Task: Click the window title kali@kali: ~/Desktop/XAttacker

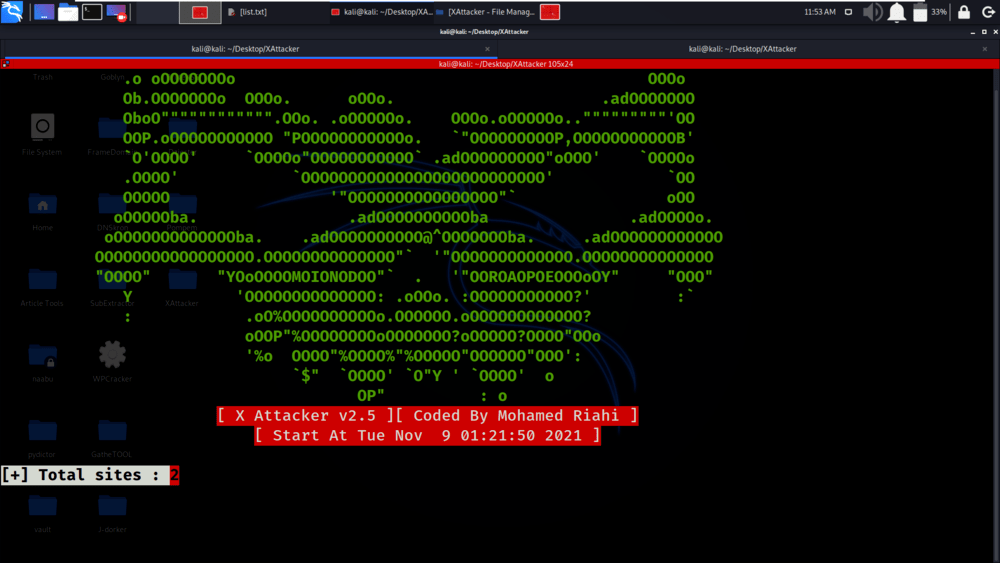Action: [x=484, y=31]
